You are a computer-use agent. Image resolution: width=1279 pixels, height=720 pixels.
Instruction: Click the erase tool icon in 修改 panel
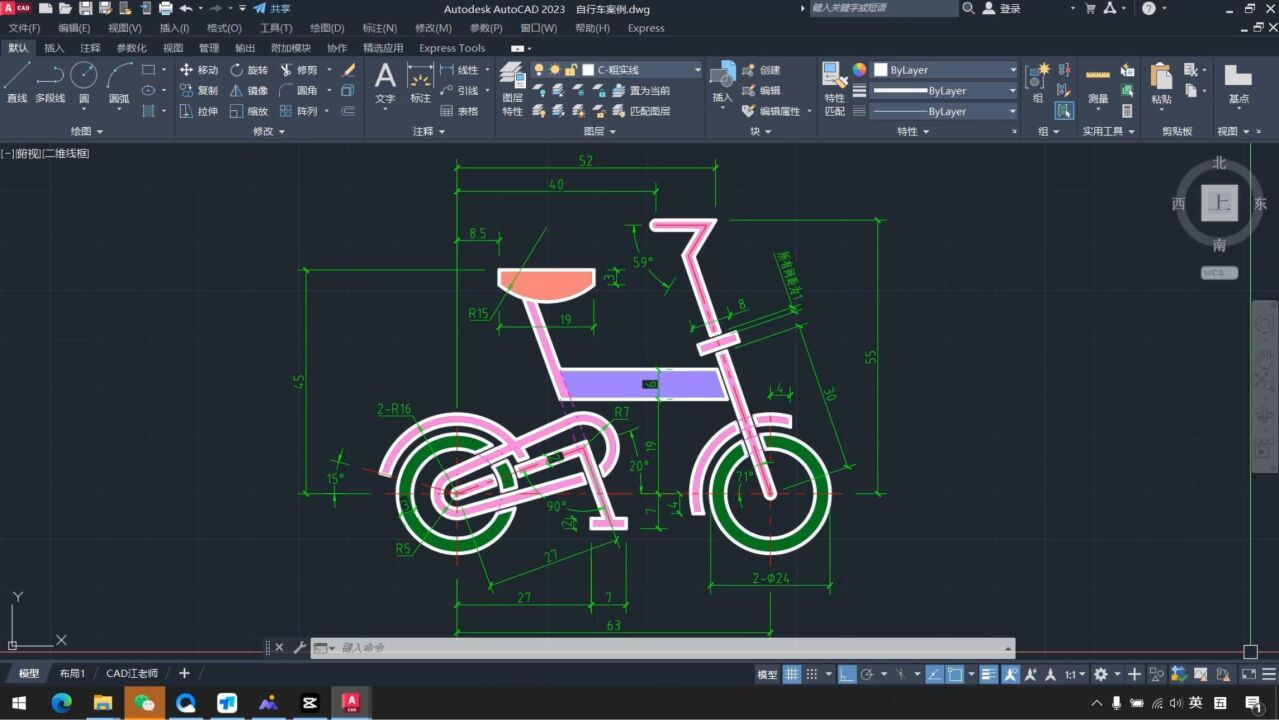pyautogui.click(x=348, y=70)
